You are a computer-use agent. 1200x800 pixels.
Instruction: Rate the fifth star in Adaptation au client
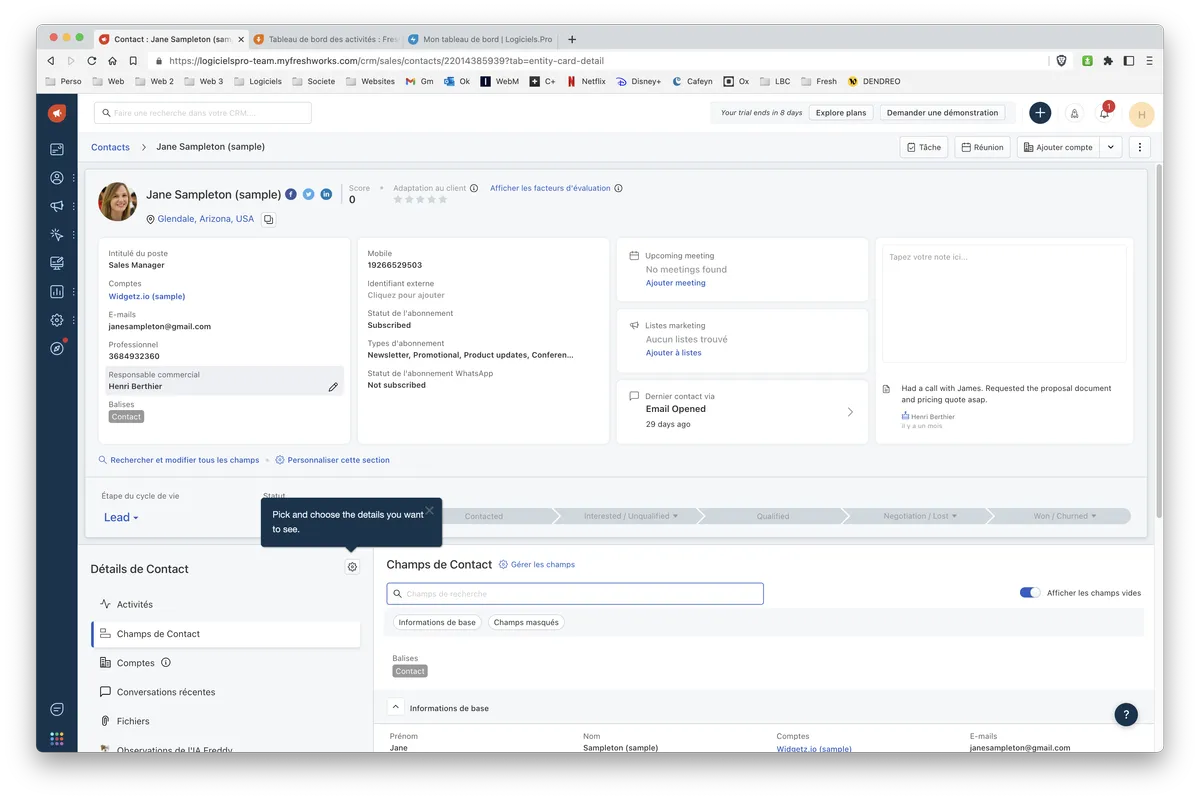tap(443, 200)
